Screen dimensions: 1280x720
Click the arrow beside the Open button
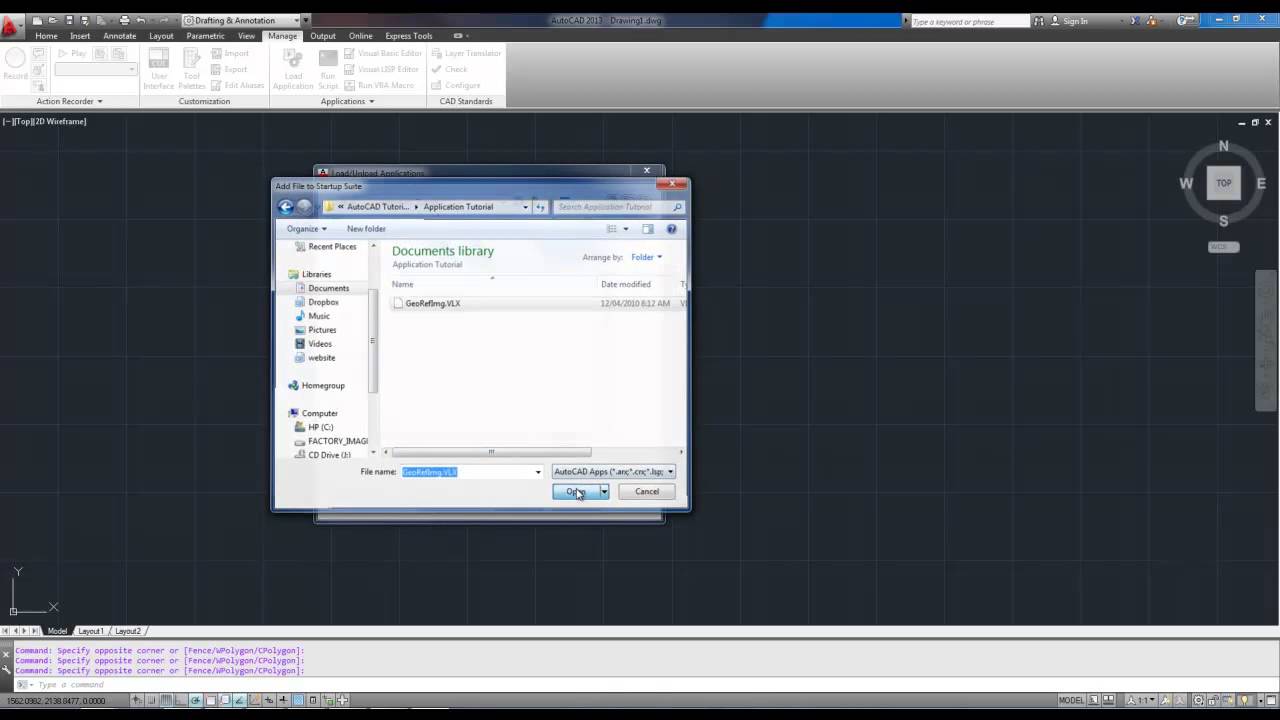[x=604, y=492]
